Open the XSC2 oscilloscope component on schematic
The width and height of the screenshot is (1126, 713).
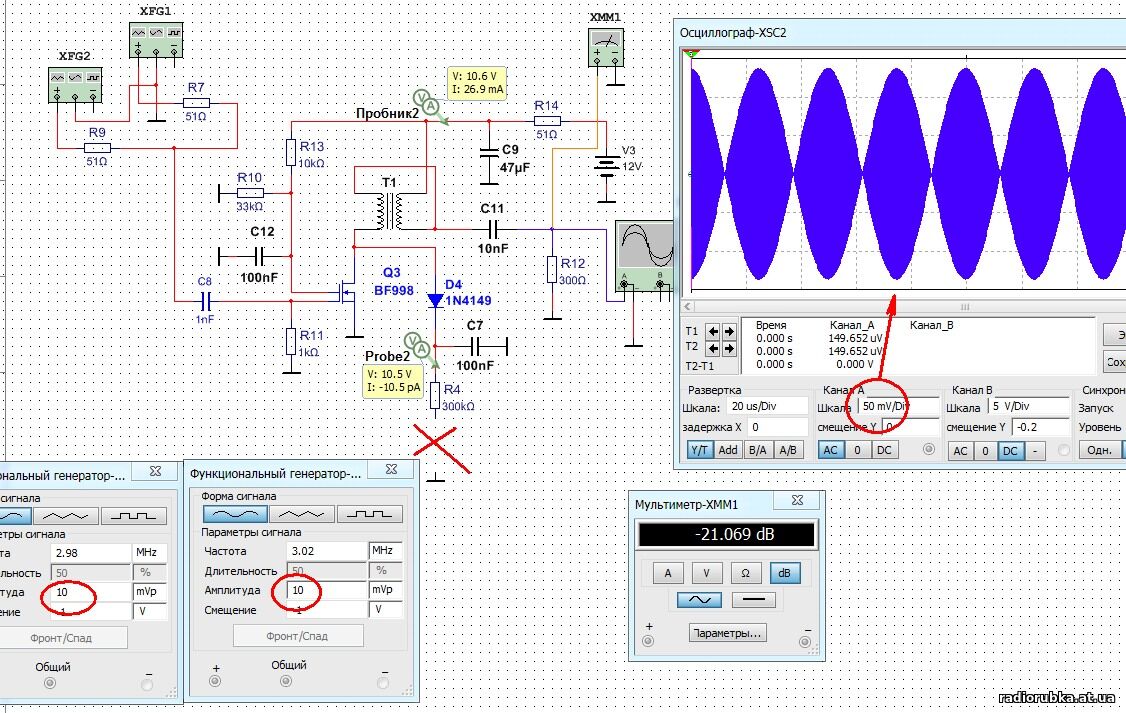pos(642,255)
